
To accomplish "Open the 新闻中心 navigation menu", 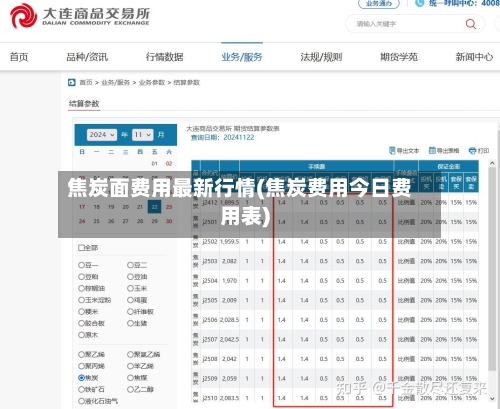I will click(474, 57).
